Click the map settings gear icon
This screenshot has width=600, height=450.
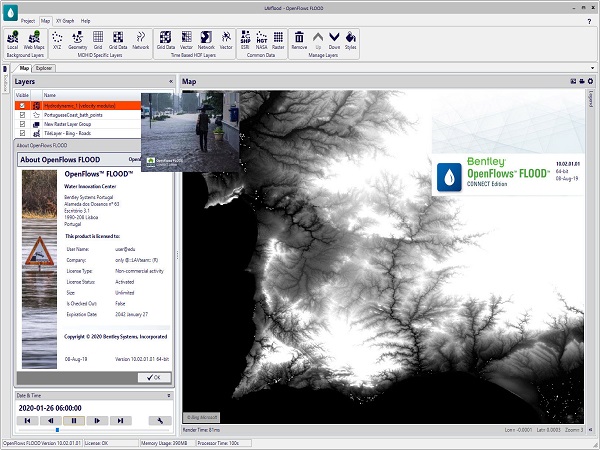[590, 81]
